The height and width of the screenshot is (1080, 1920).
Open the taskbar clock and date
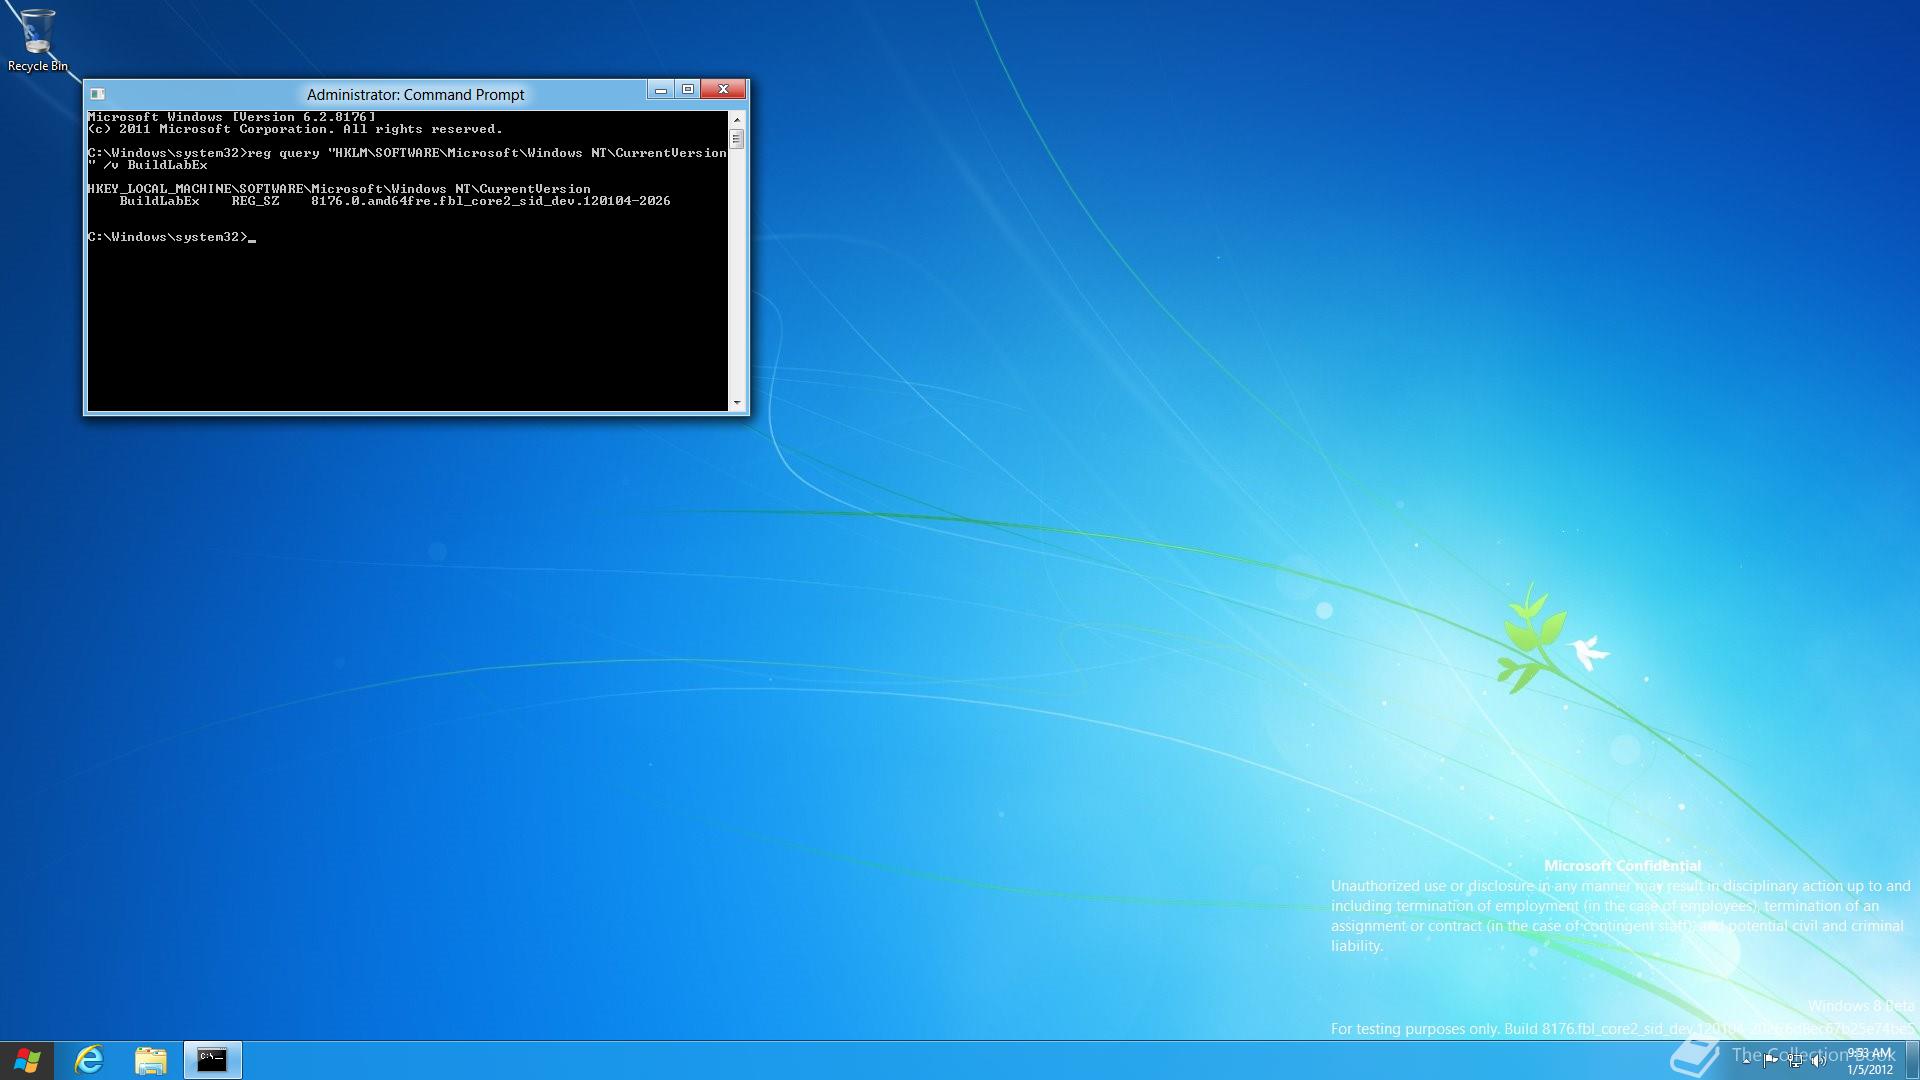click(x=1869, y=1061)
